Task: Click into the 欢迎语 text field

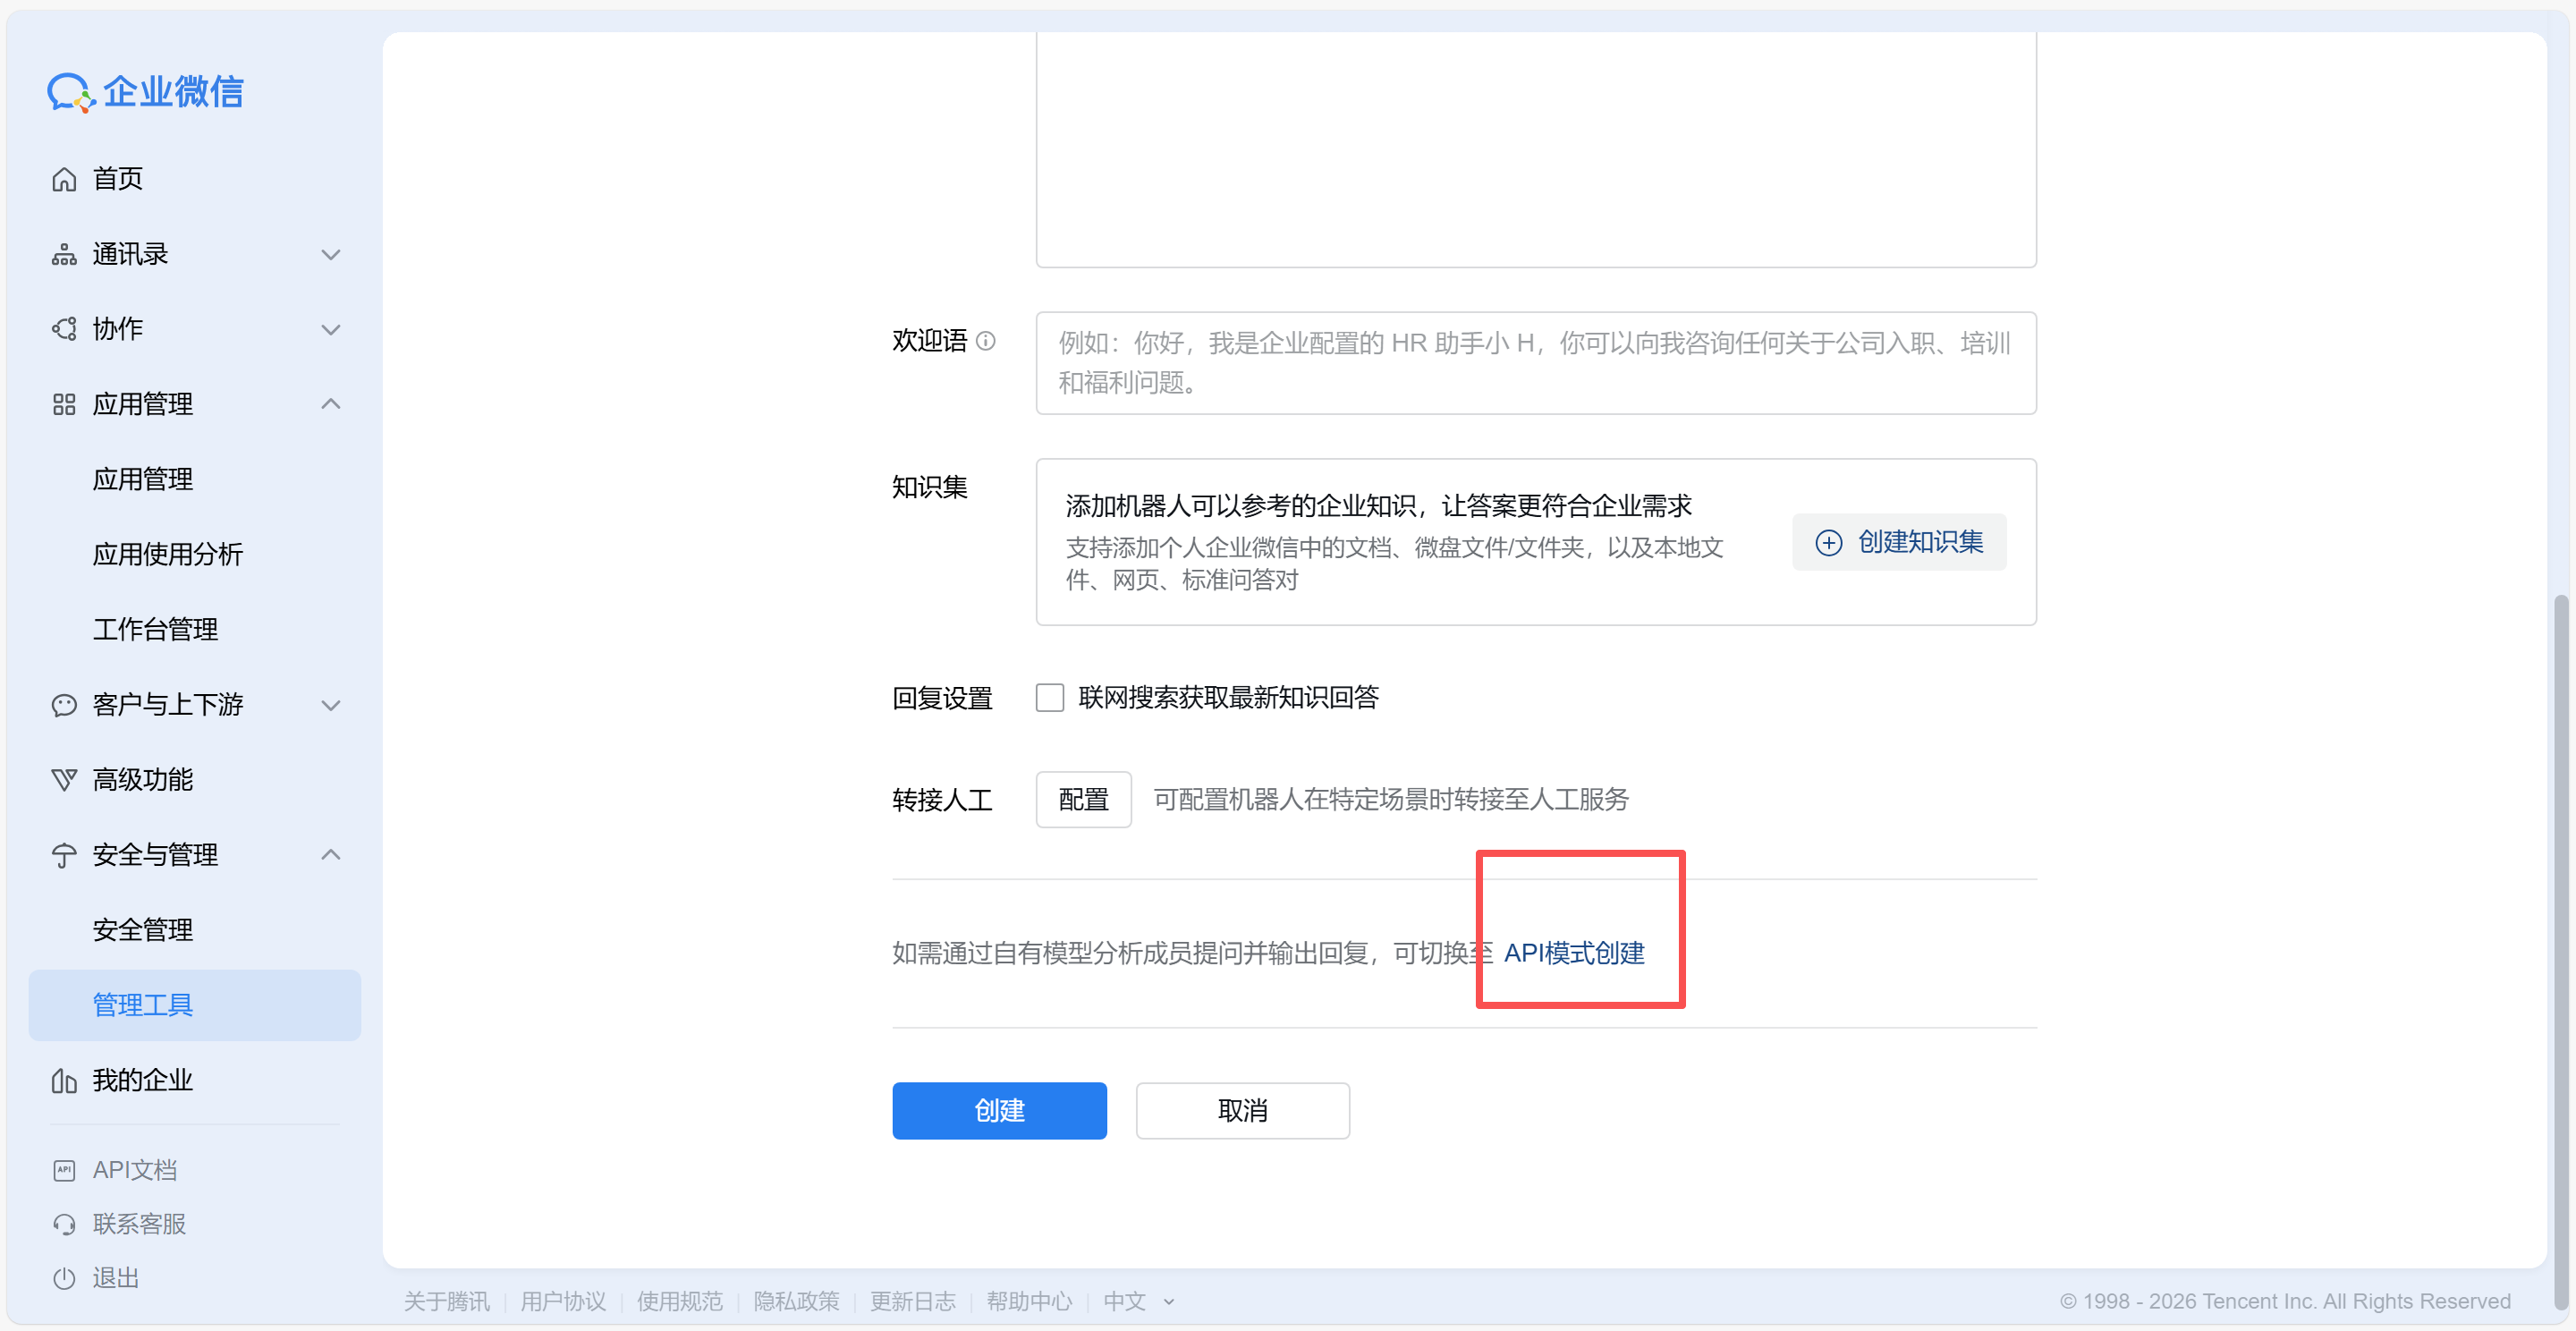Action: point(1535,363)
